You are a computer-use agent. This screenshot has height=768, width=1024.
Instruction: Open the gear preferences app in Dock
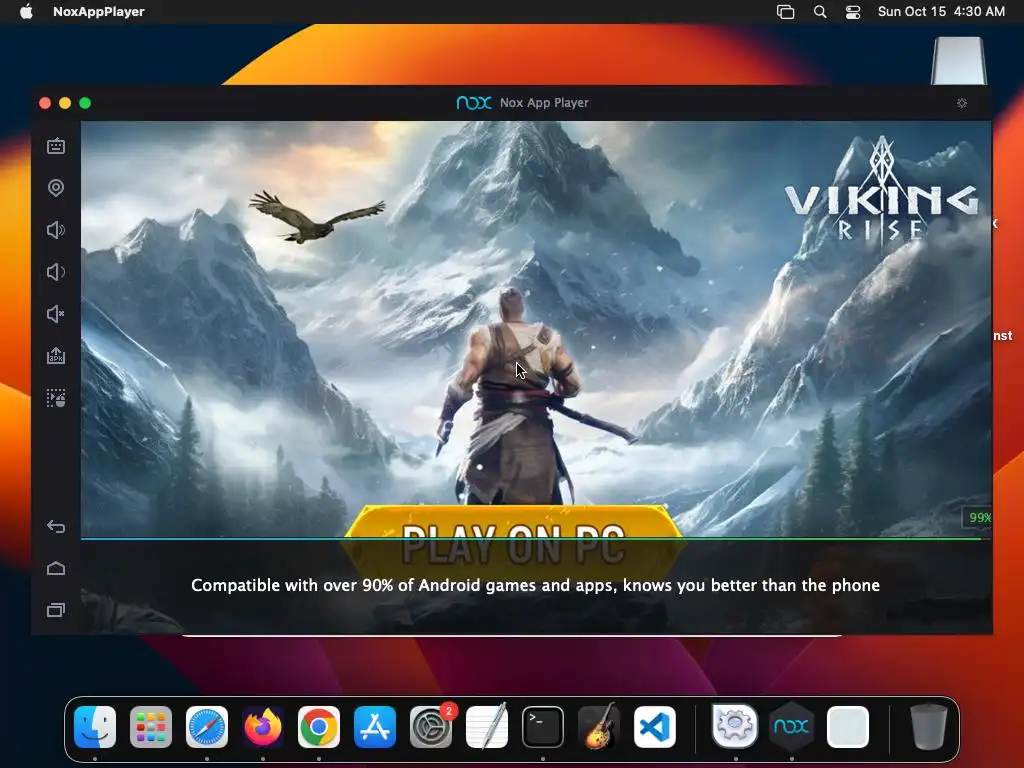point(735,726)
